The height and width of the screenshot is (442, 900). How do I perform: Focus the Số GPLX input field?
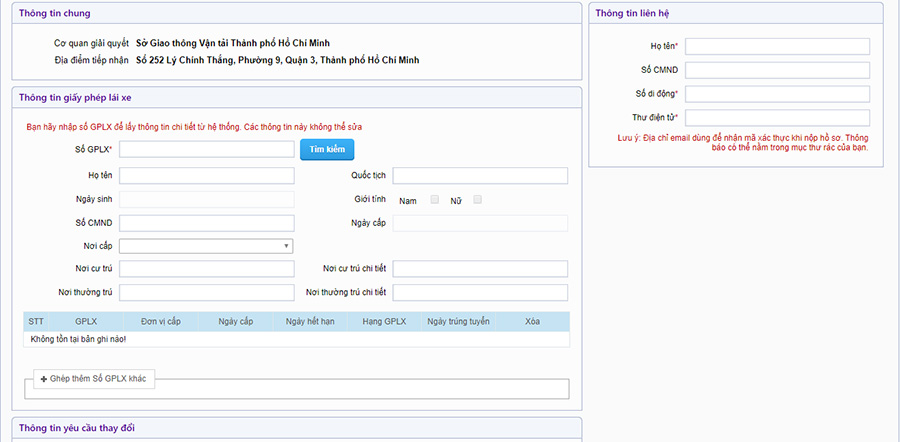206,149
